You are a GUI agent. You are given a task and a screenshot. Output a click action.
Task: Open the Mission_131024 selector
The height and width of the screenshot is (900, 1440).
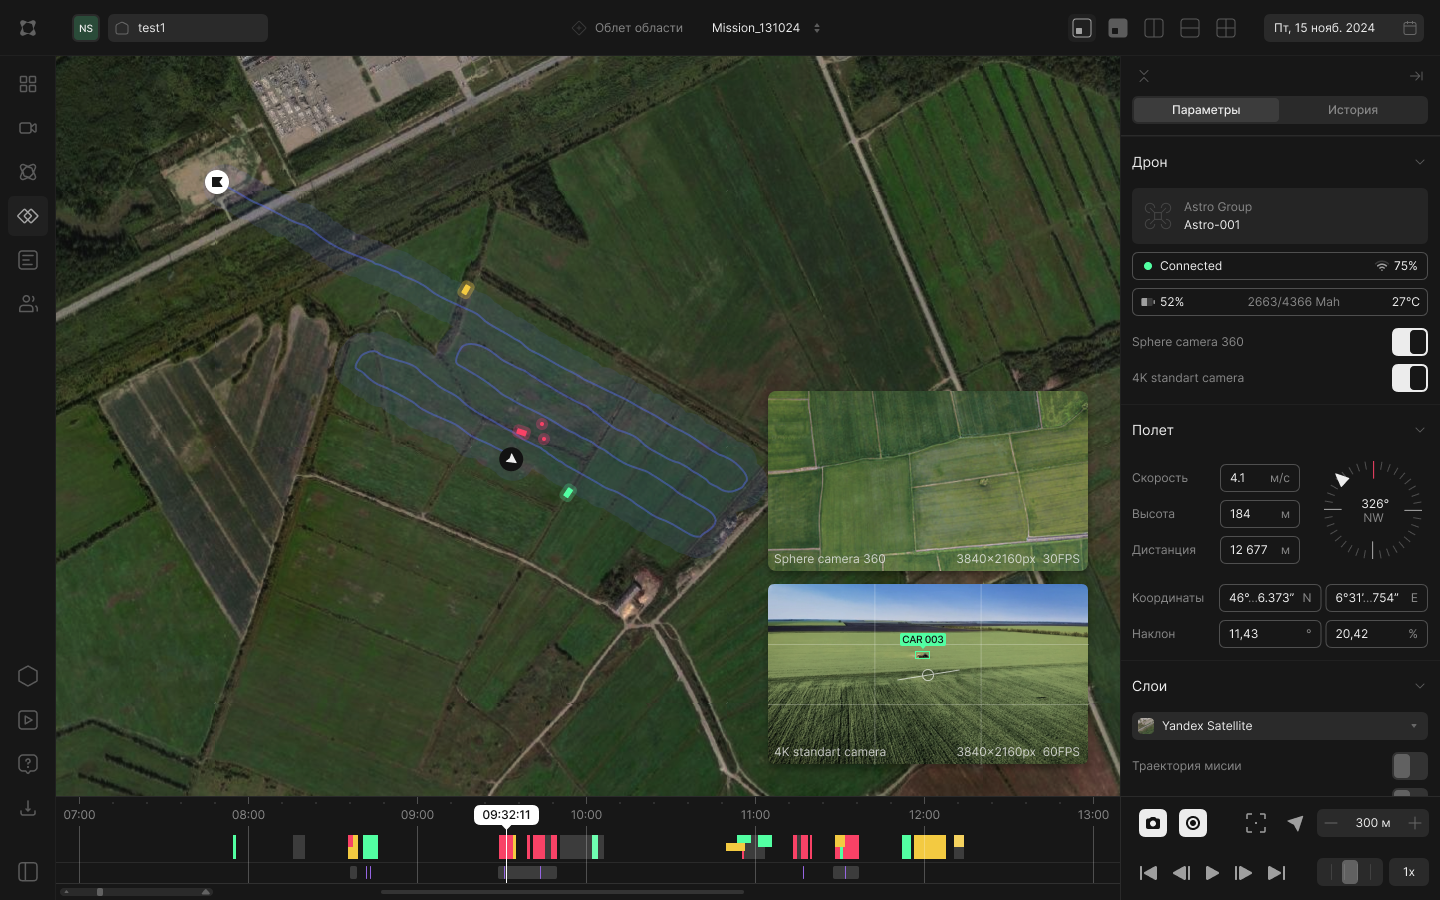[765, 28]
